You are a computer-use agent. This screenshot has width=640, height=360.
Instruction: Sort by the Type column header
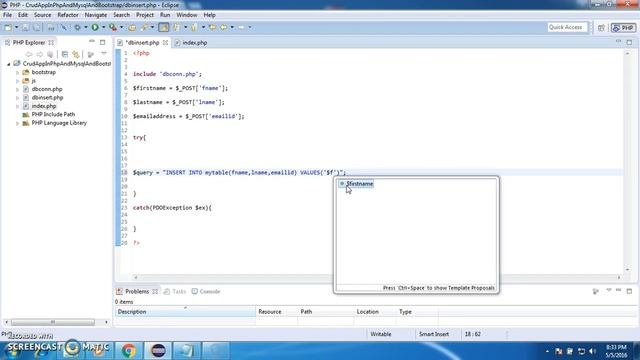coord(417,312)
